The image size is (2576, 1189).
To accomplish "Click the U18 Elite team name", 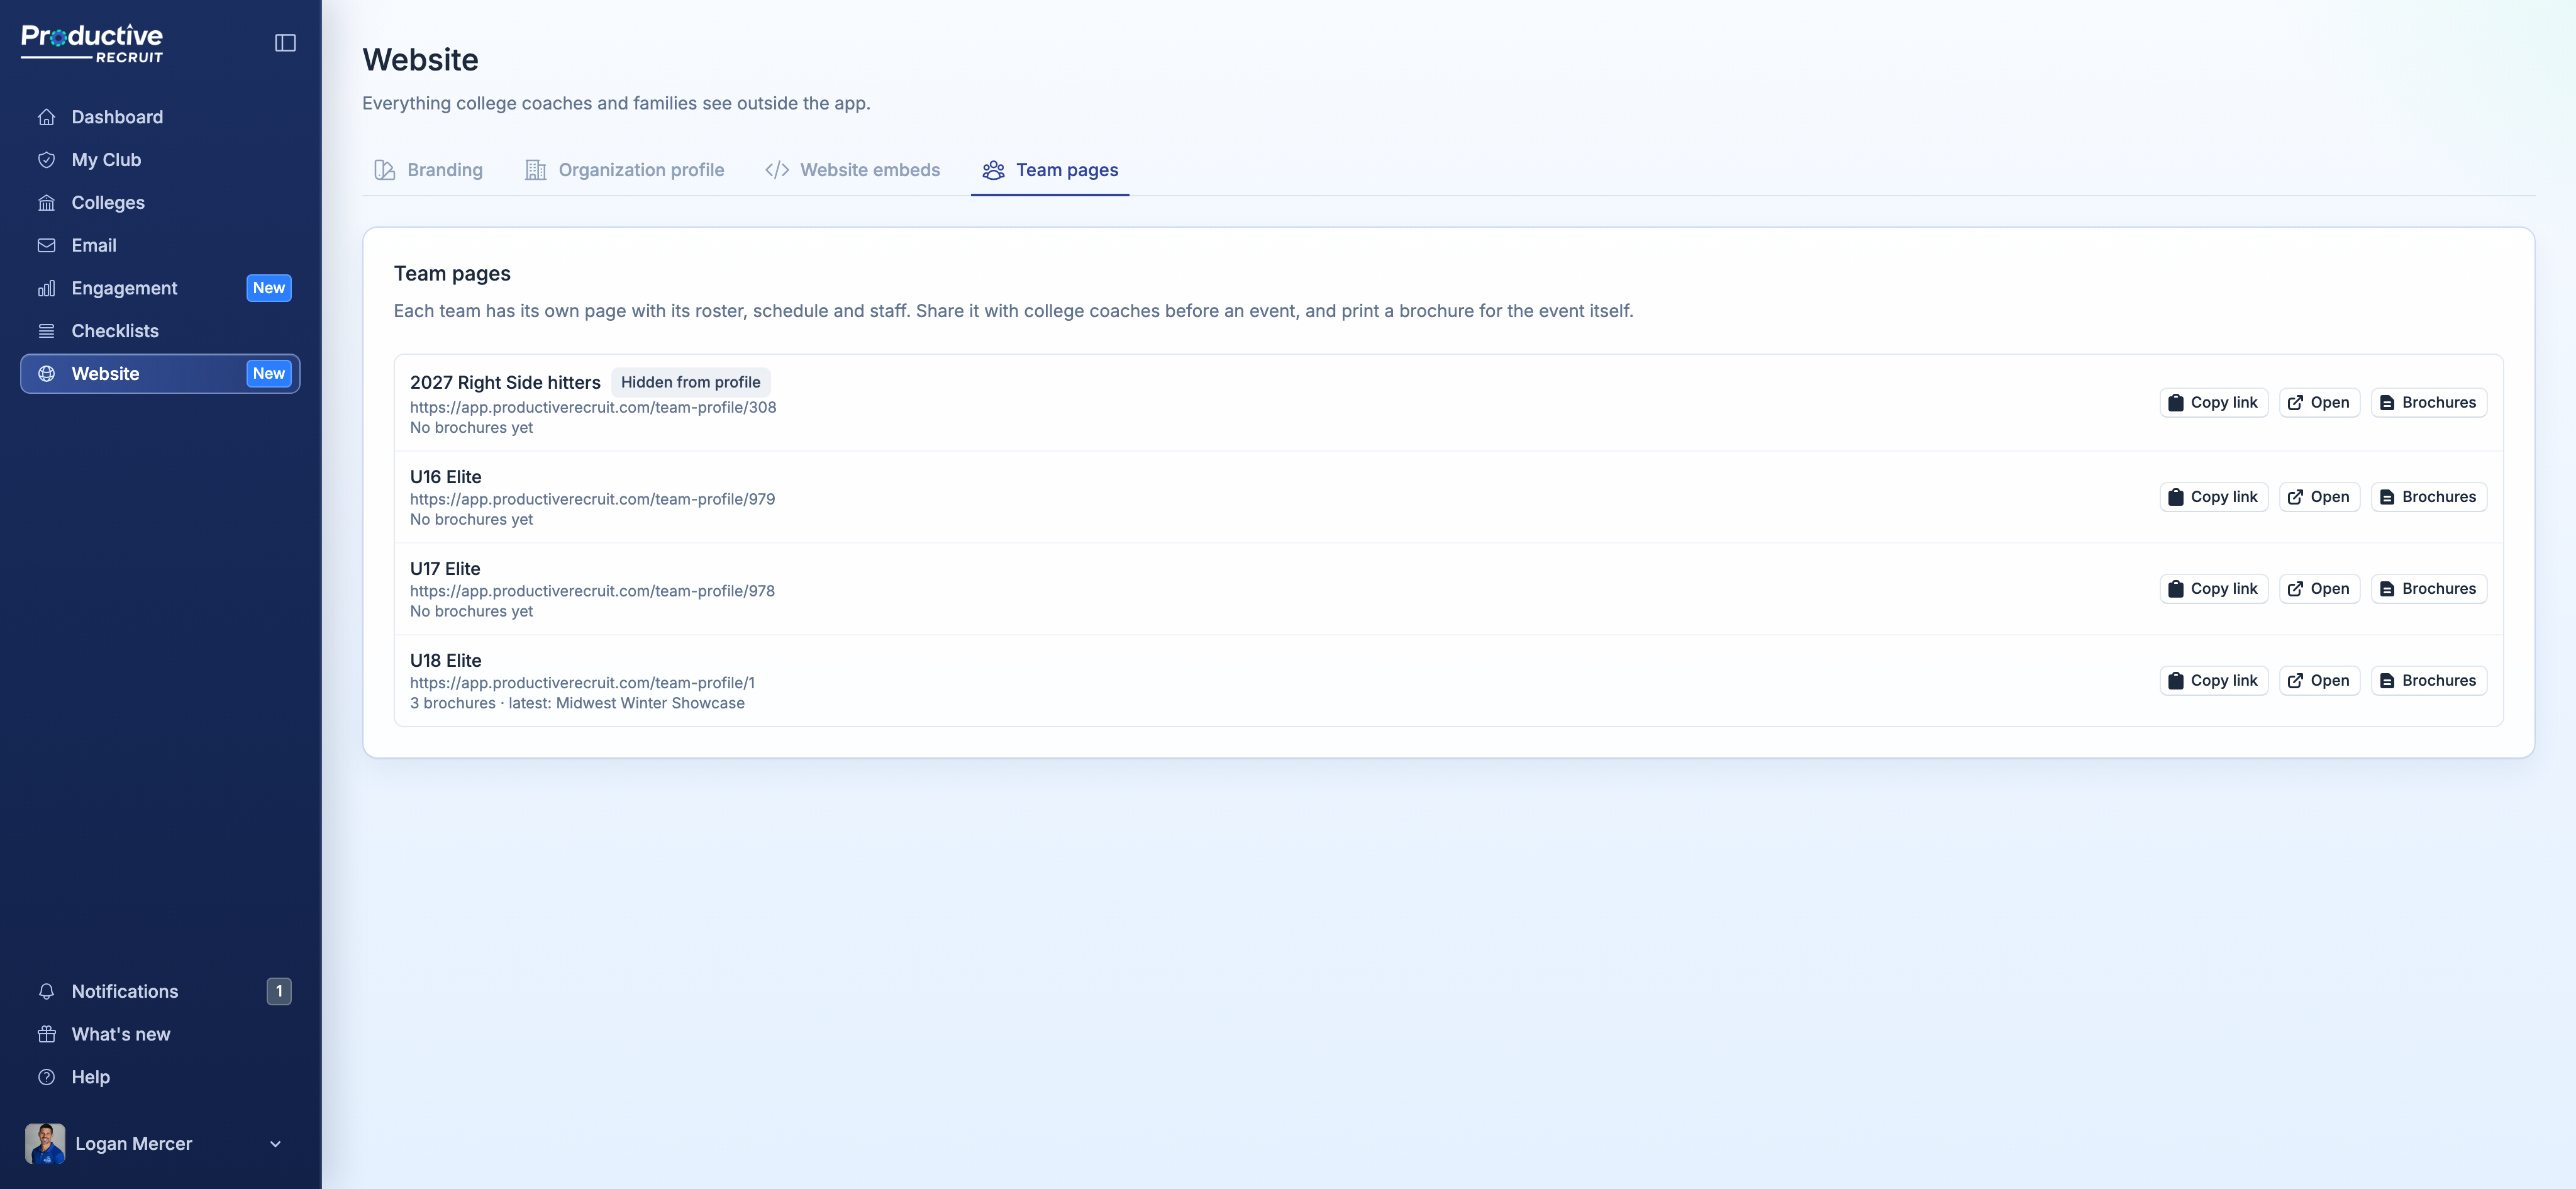I will (446, 661).
